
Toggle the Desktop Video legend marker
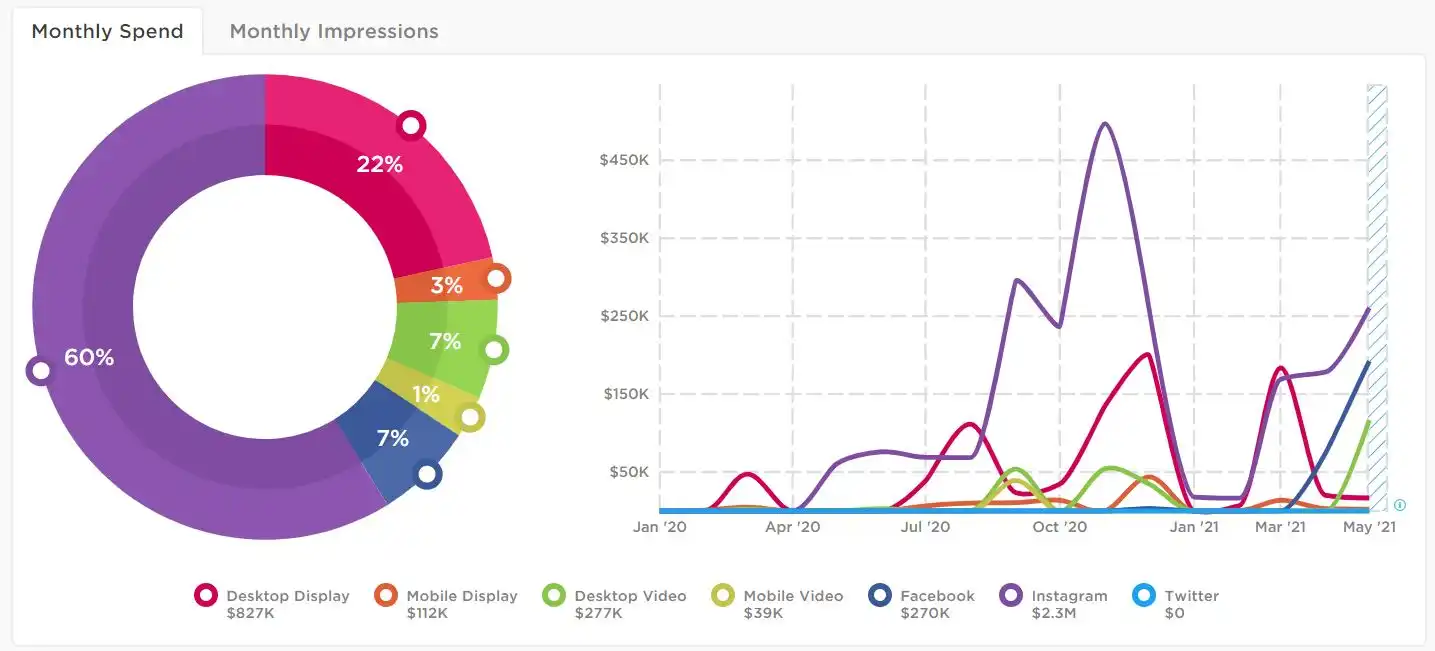click(554, 596)
